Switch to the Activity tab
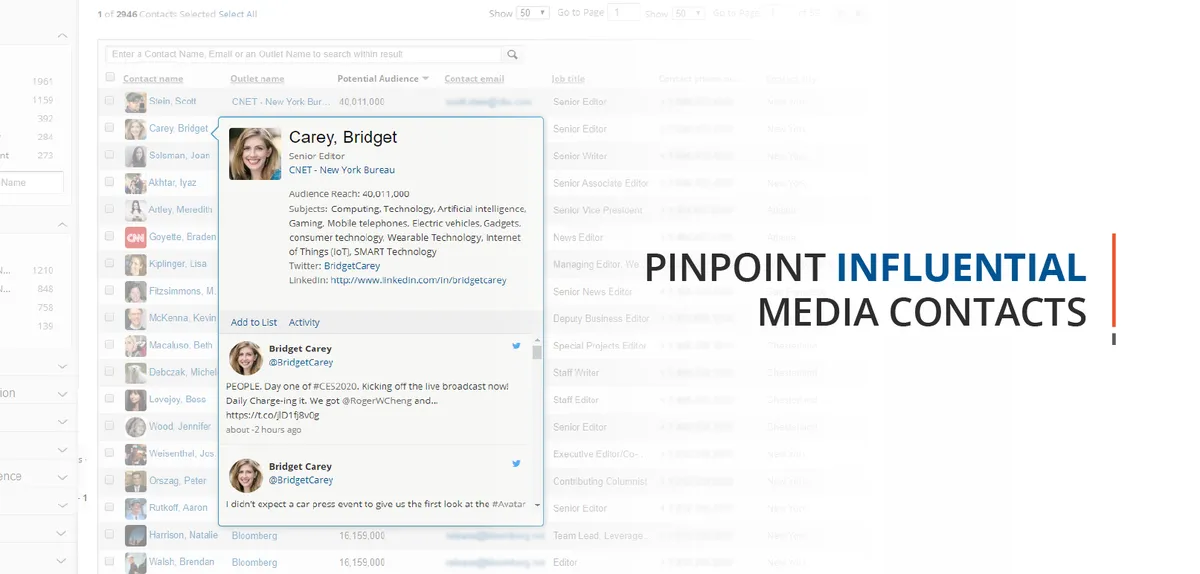Screen dimensions: 1200x574 [x=304, y=322]
